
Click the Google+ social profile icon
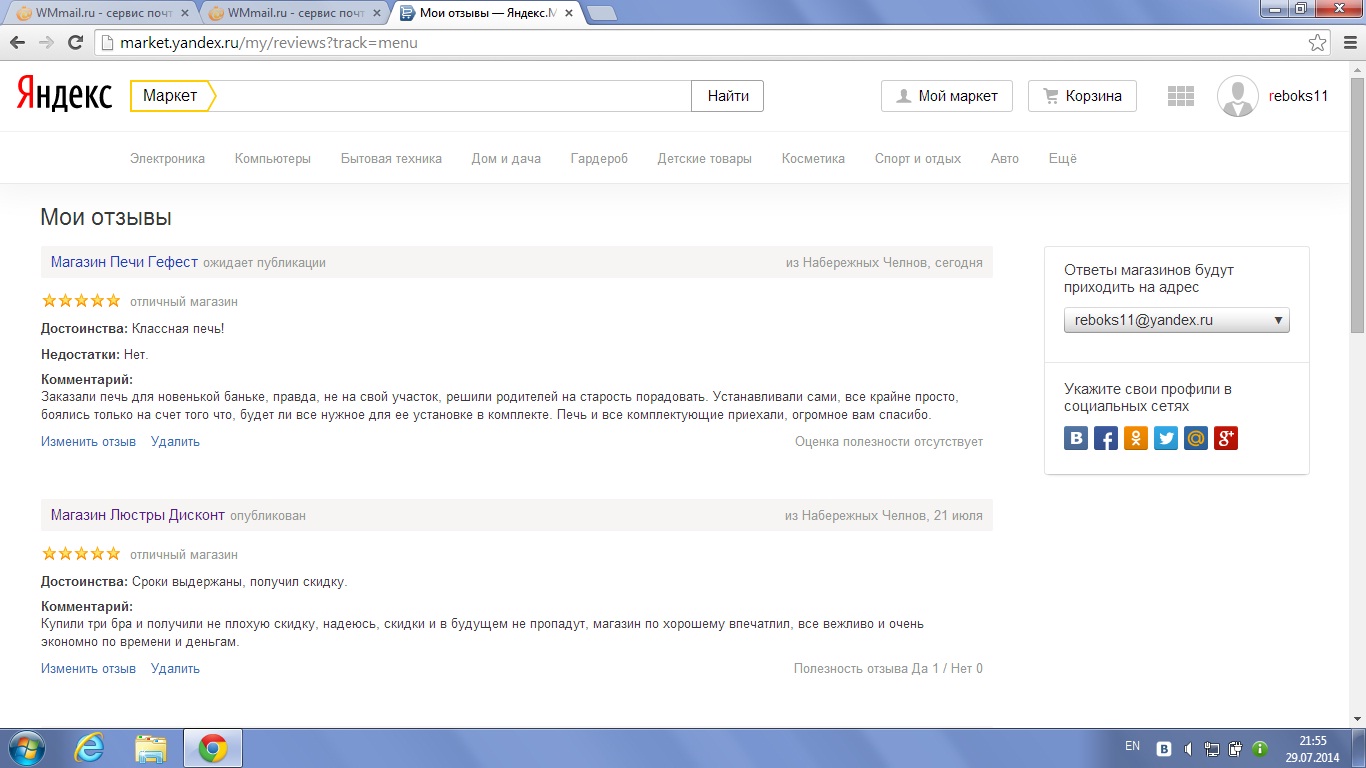point(1226,438)
